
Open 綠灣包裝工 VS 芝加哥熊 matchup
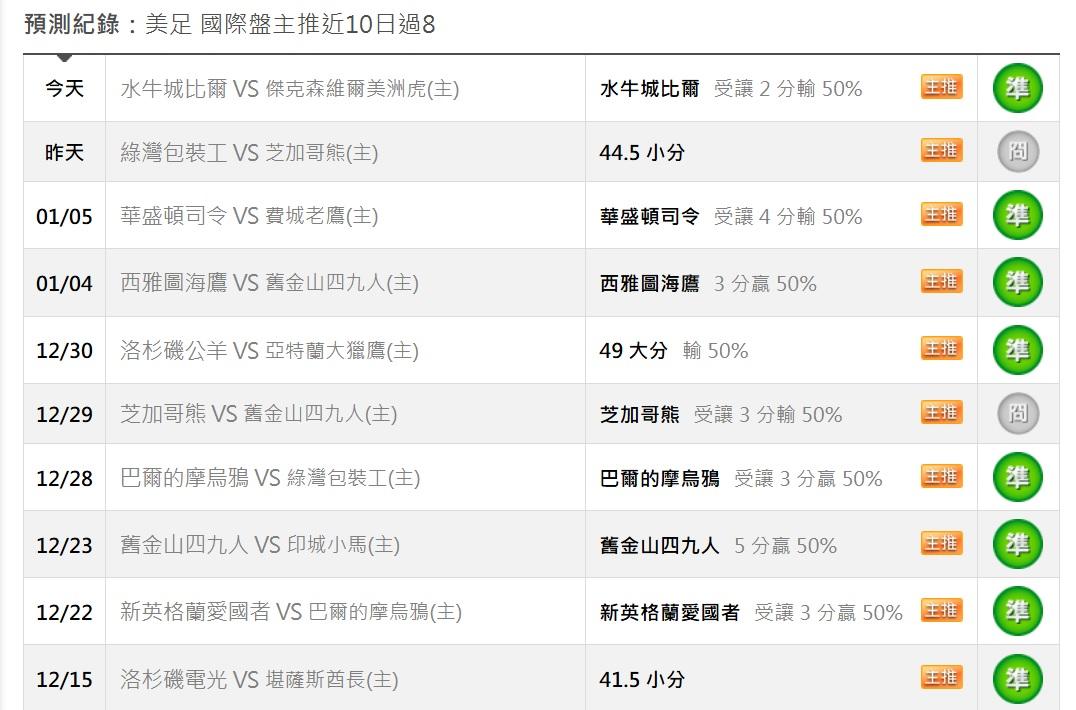249,153
